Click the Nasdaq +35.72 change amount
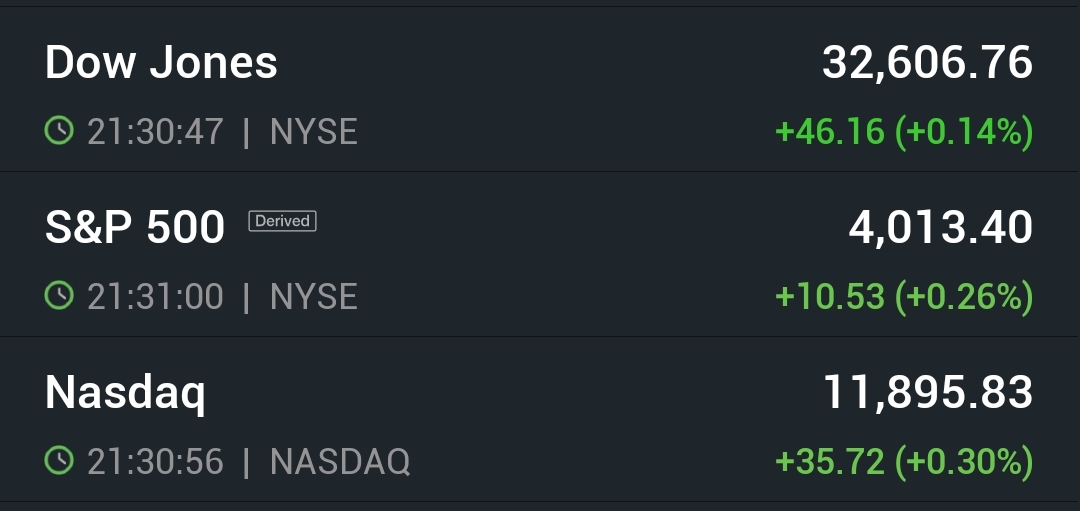Screen dimensions: 1080x511 pyautogui.click(x=829, y=462)
